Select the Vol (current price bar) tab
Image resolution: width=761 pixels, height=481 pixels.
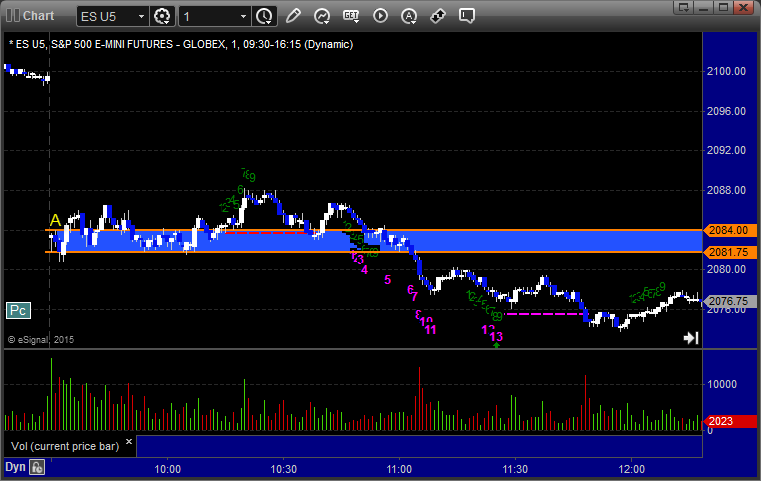(x=64, y=446)
